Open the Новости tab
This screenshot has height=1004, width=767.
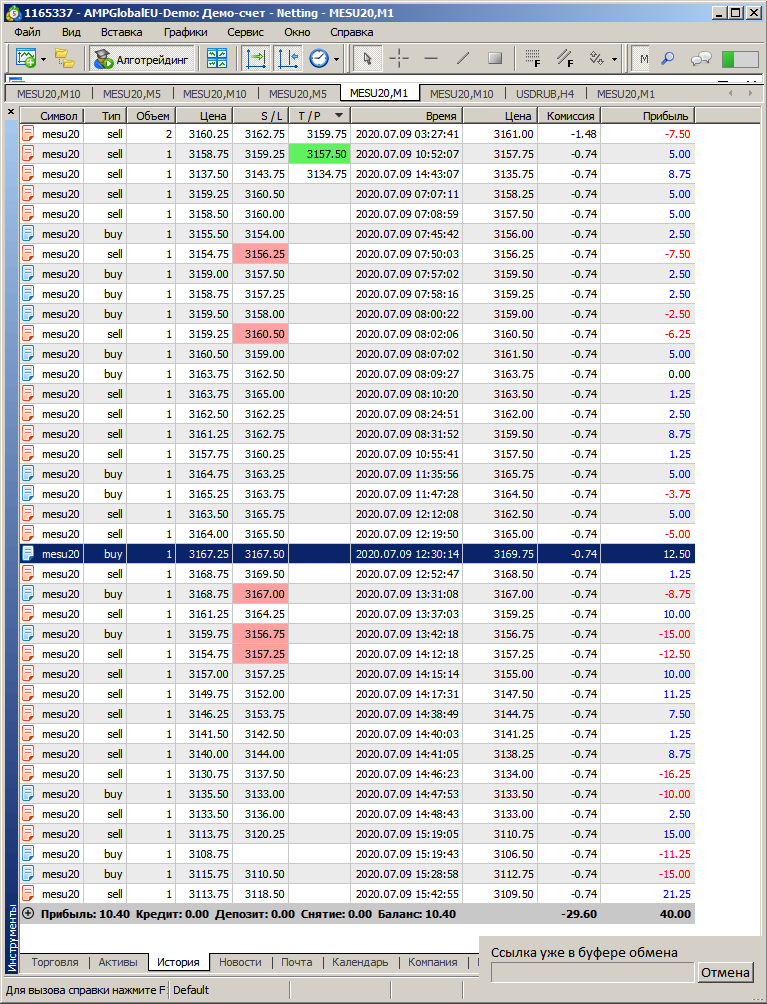pyautogui.click(x=240, y=962)
